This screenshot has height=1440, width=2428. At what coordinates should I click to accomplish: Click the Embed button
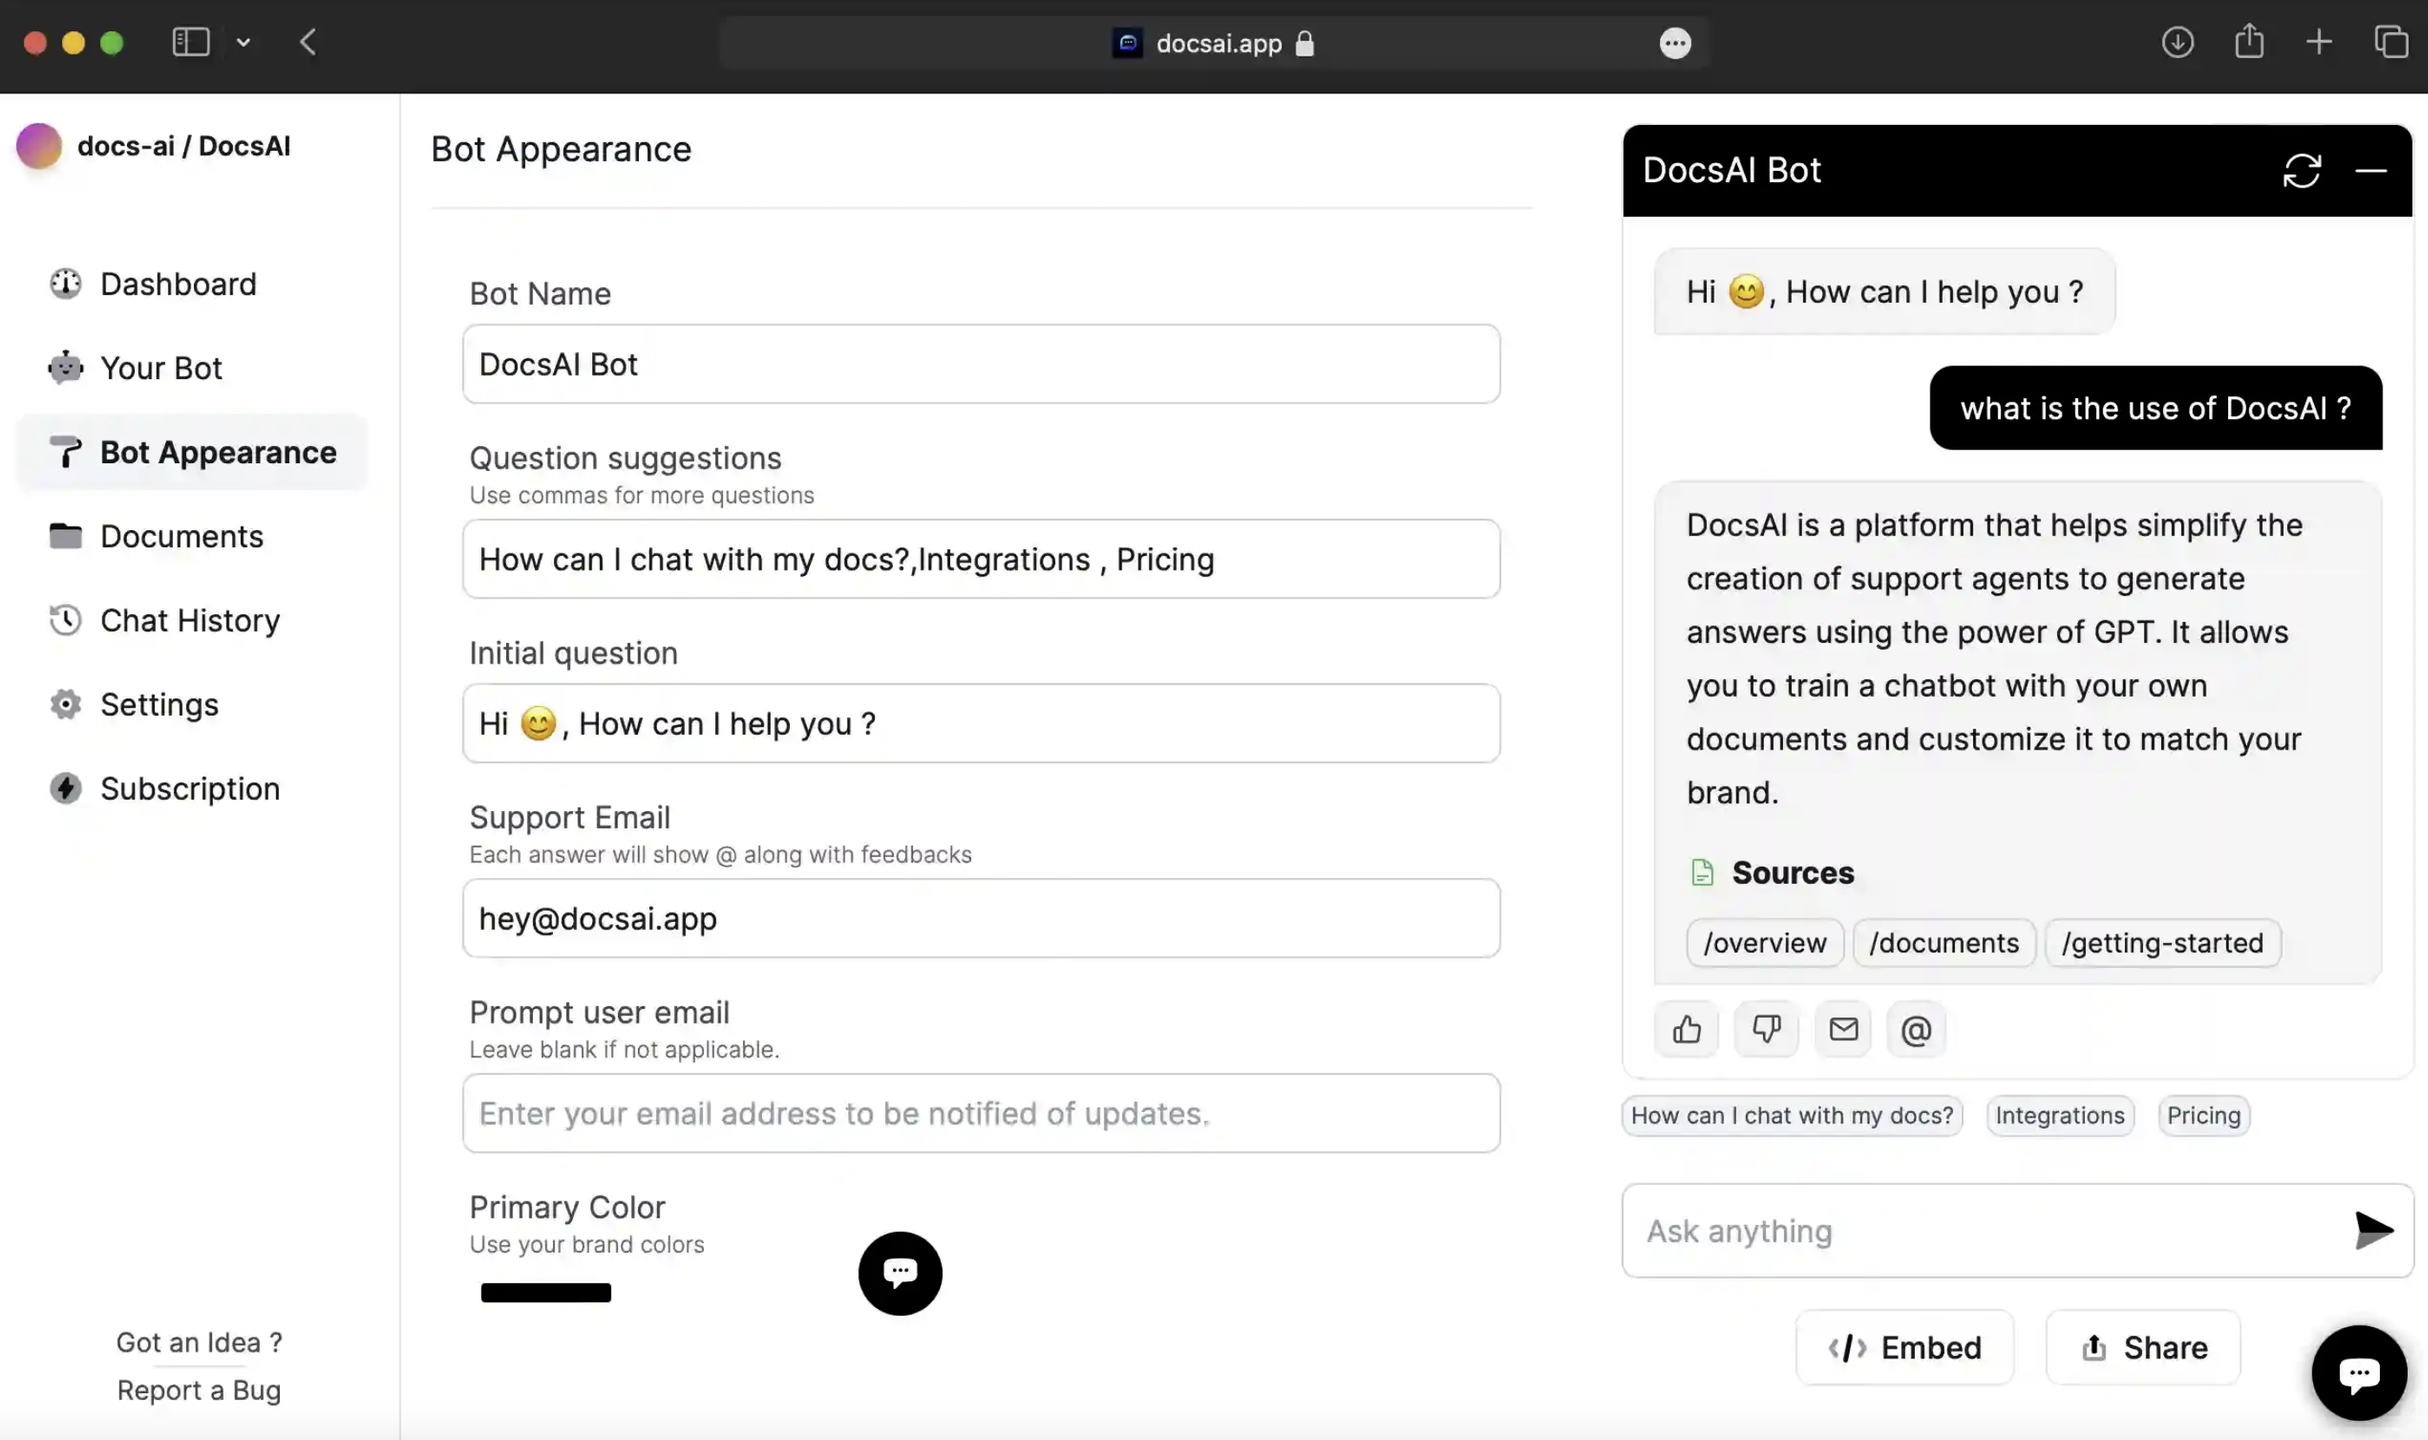[x=1904, y=1347]
